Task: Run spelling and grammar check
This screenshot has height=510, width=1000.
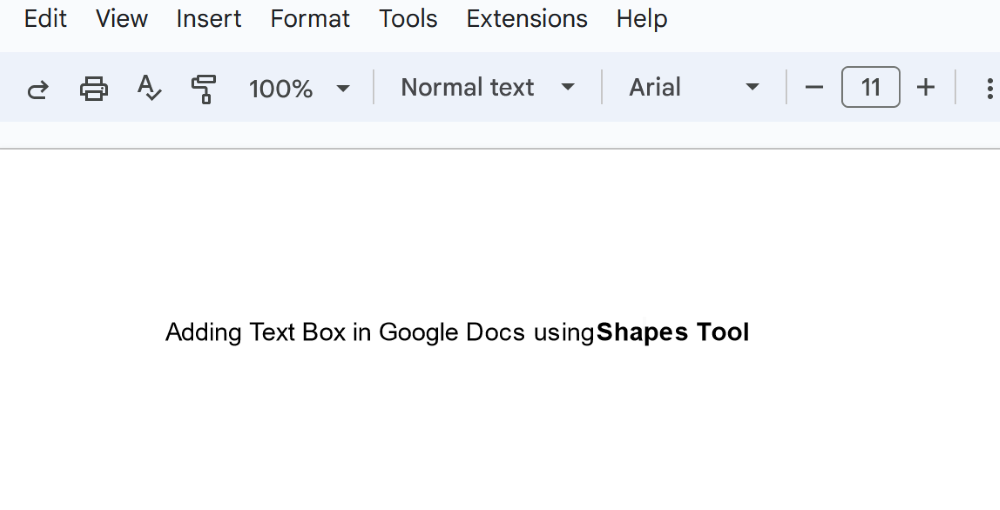Action: [149, 89]
